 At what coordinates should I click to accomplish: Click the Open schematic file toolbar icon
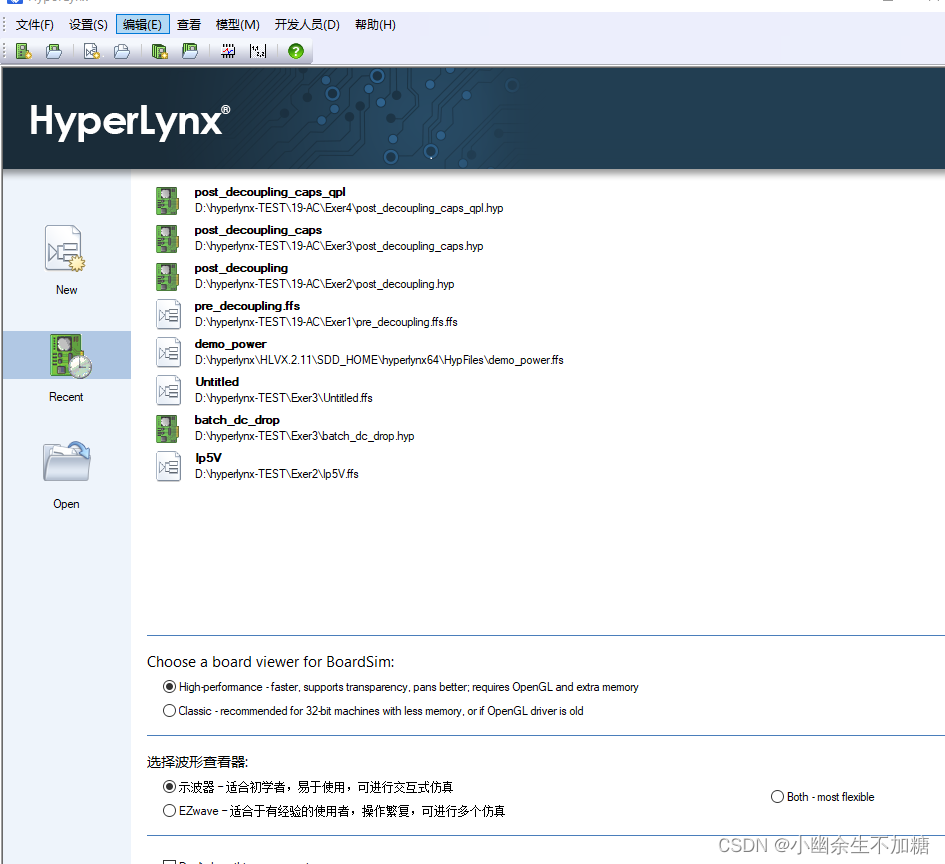[122, 51]
